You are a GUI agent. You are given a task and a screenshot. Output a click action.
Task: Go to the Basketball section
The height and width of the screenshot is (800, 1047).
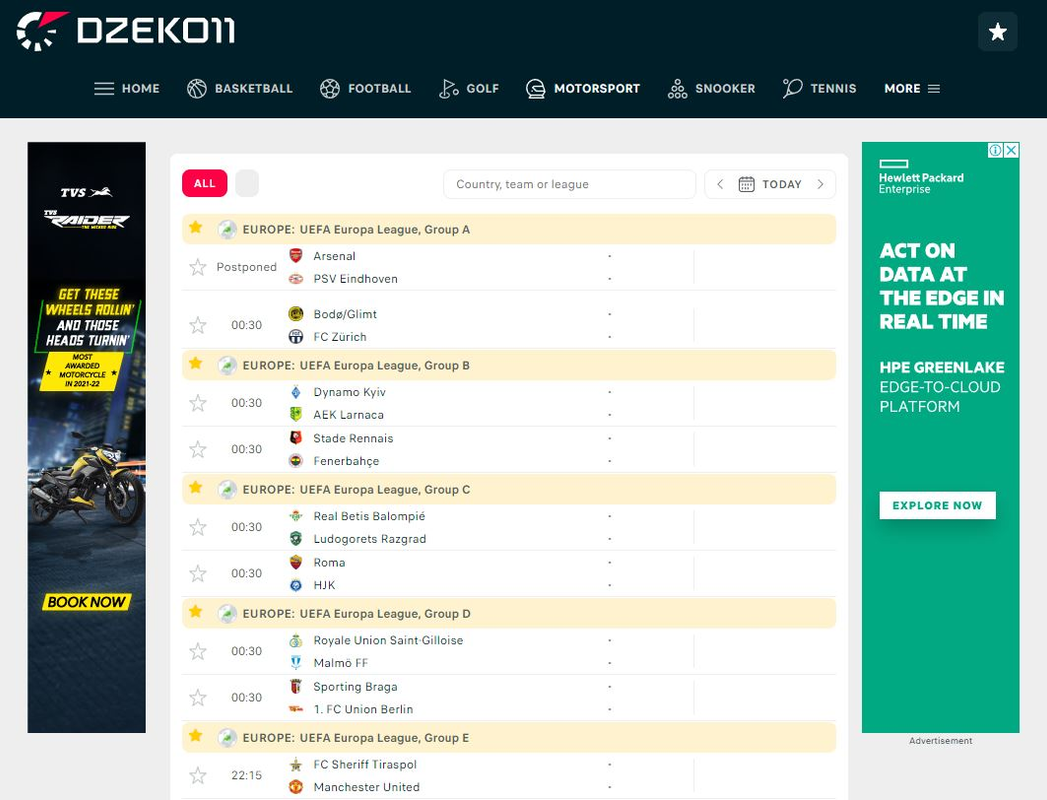tap(240, 88)
